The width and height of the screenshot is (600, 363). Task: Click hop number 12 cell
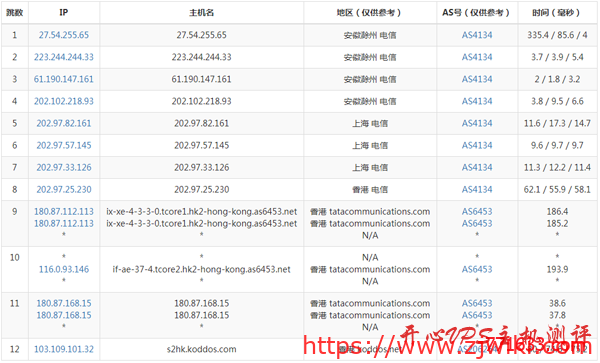[15, 349]
